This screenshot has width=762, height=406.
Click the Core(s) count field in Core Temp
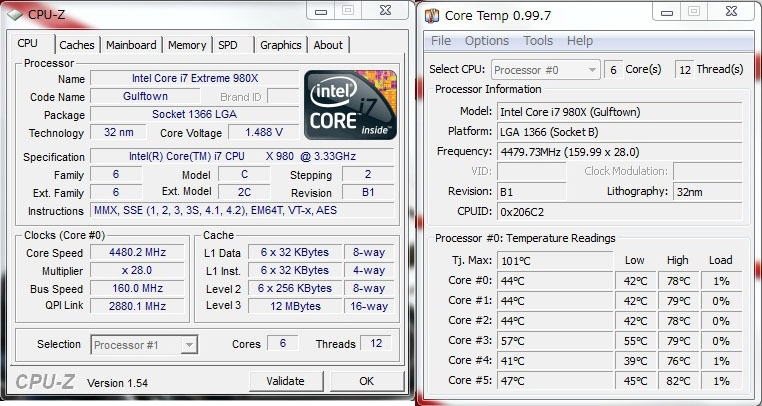coord(613,70)
